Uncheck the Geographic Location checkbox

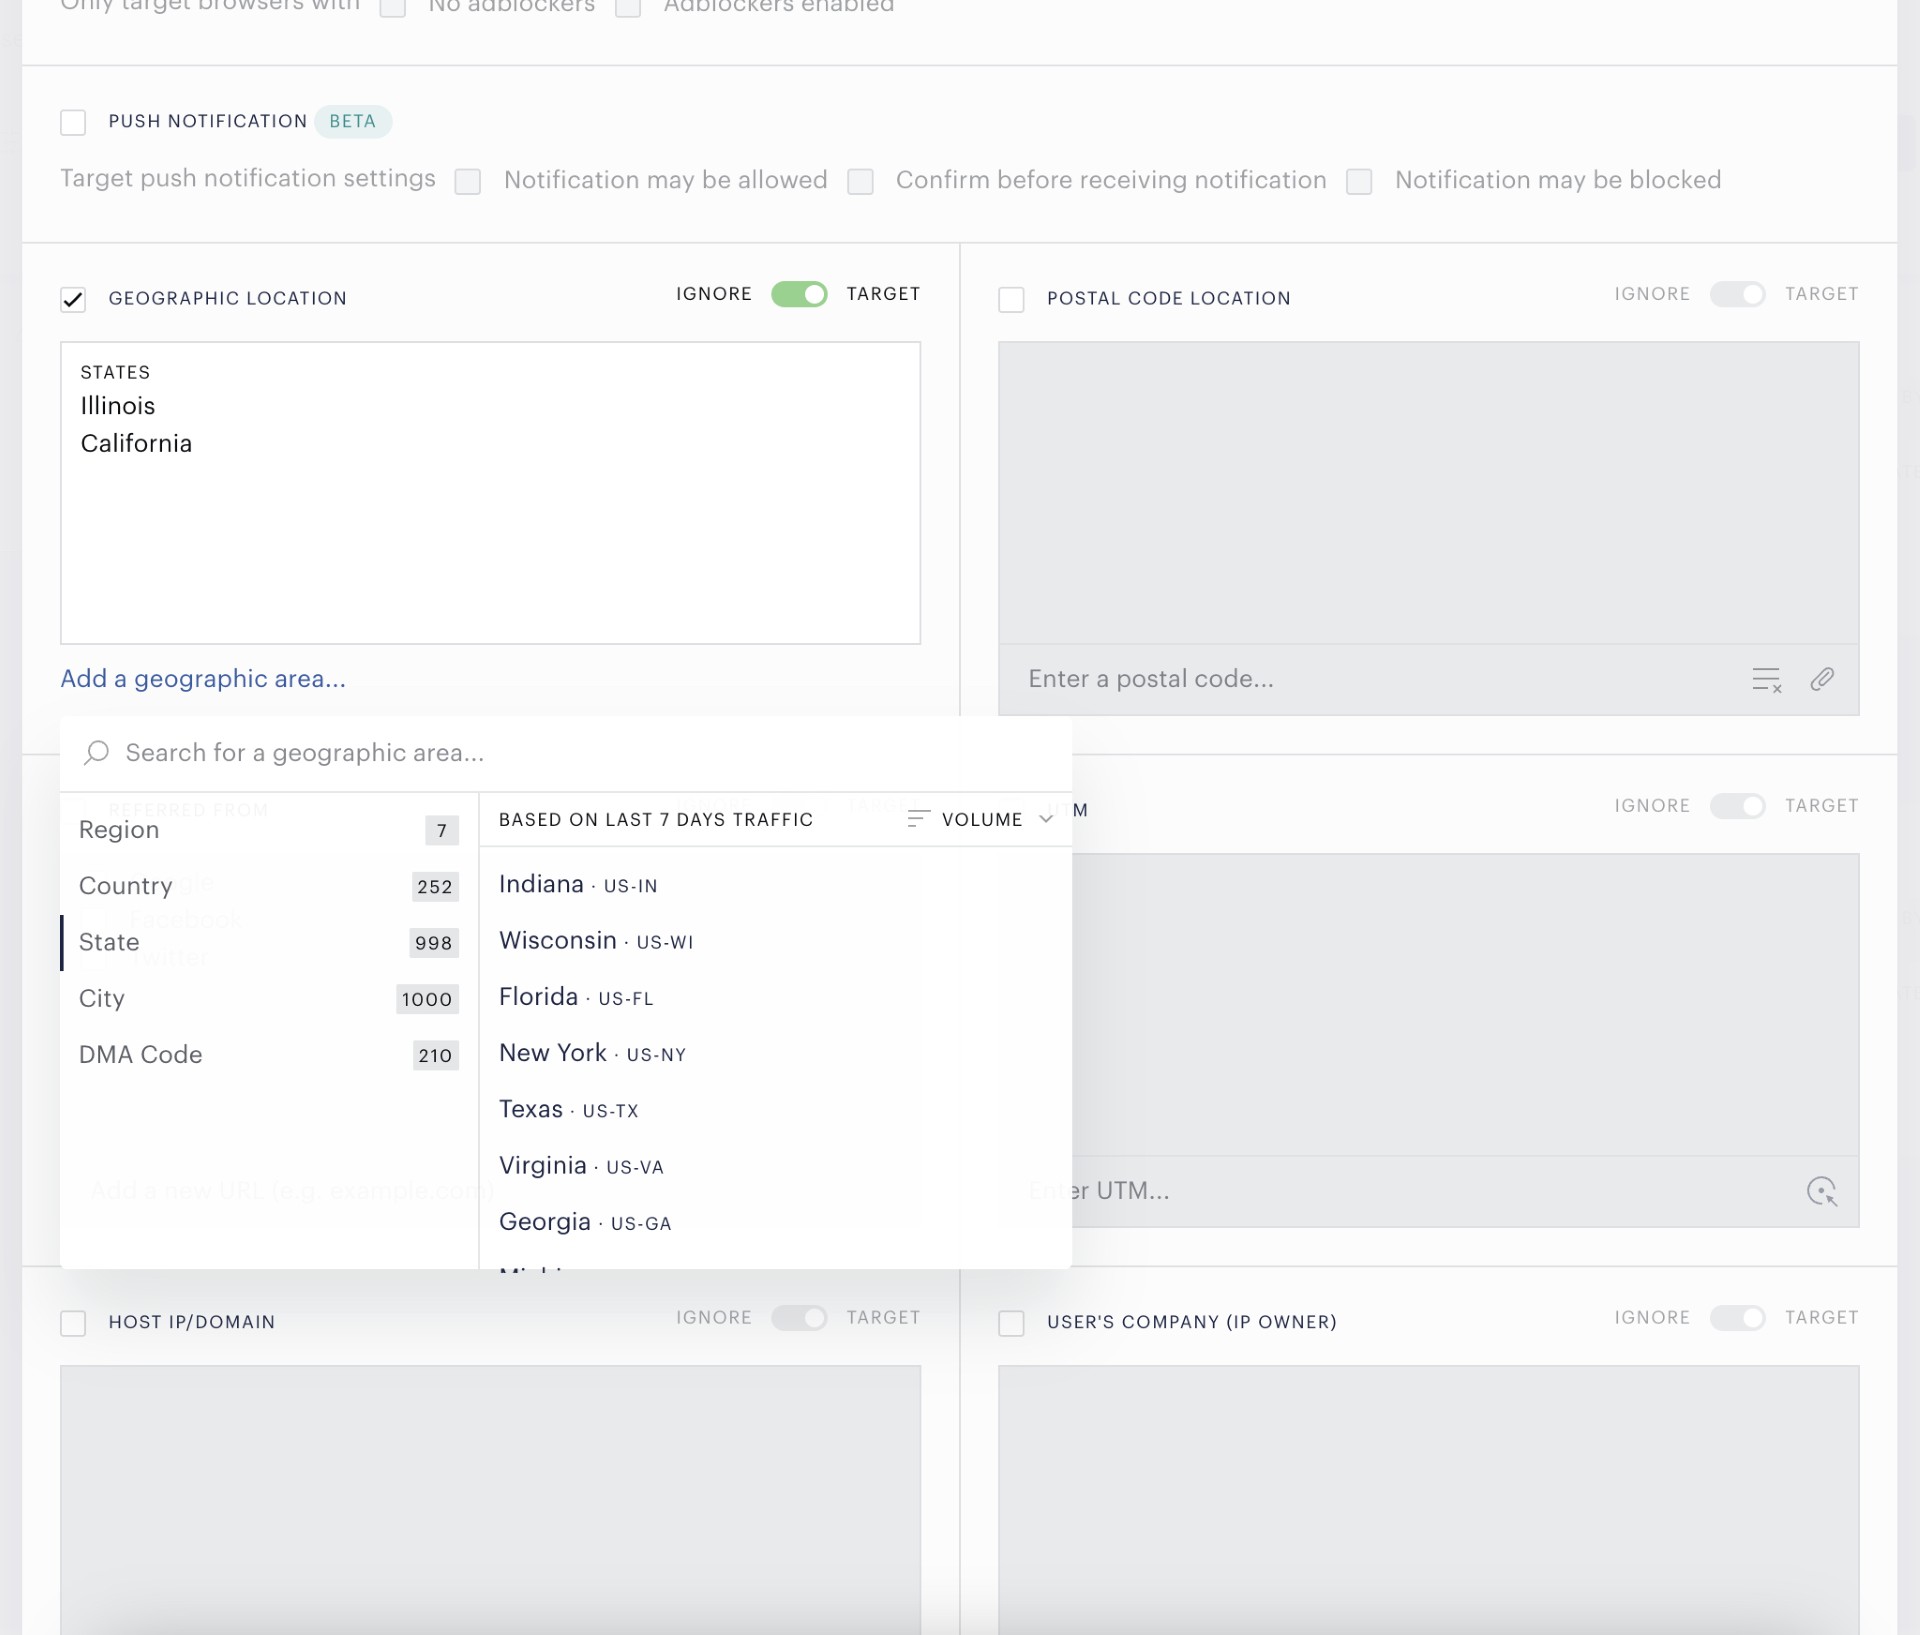pyautogui.click(x=73, y=299)
